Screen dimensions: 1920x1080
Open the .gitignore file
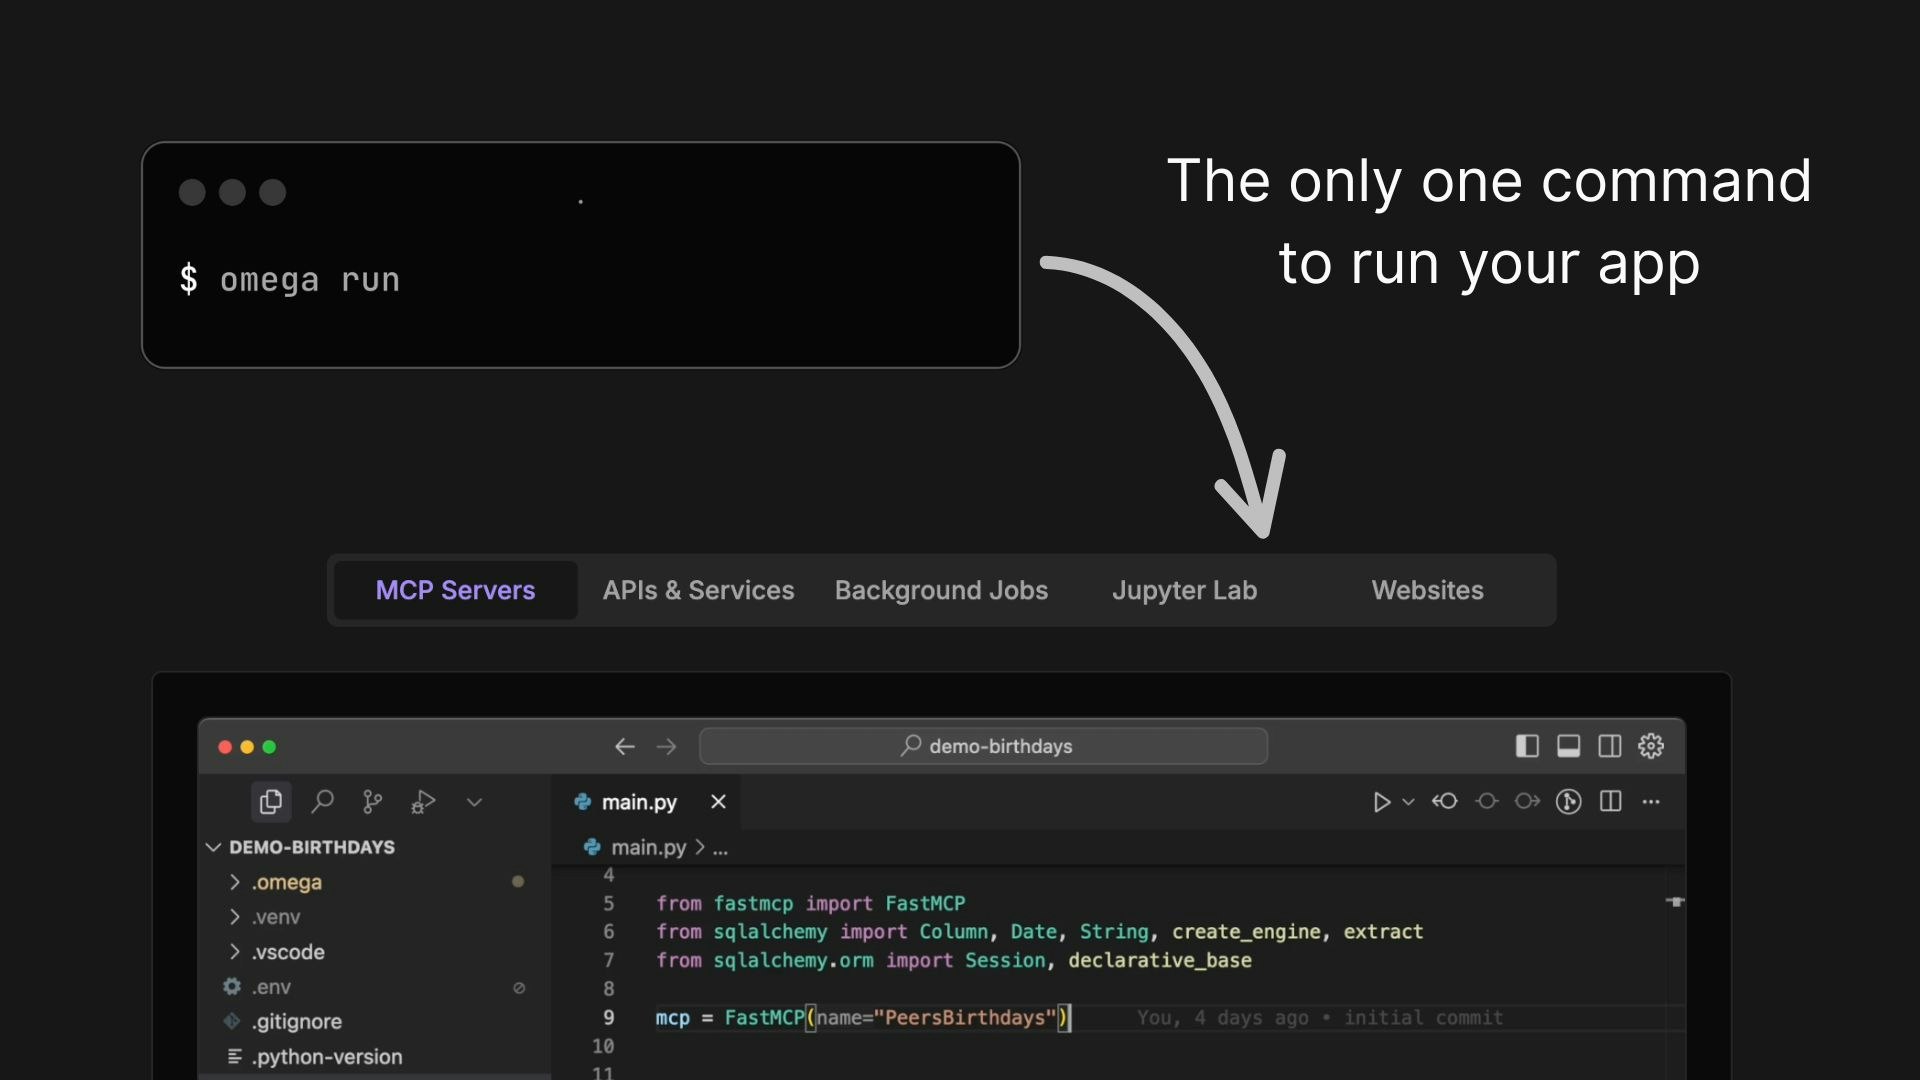tap(375, 1022)
